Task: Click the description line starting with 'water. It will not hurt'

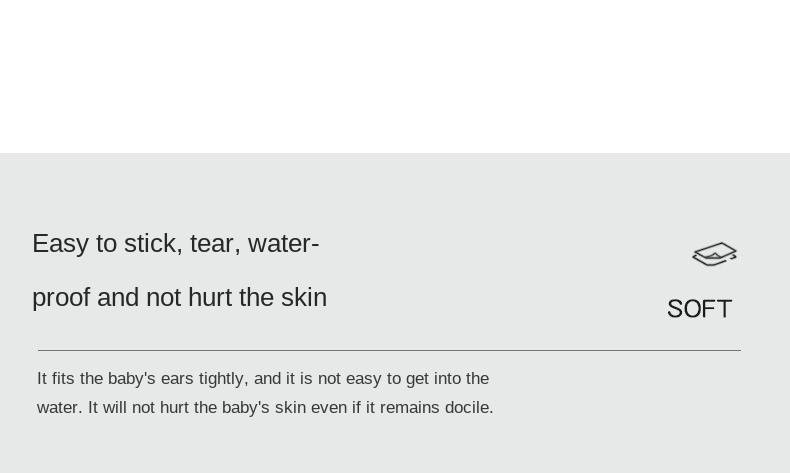Action: pos(265,407)
